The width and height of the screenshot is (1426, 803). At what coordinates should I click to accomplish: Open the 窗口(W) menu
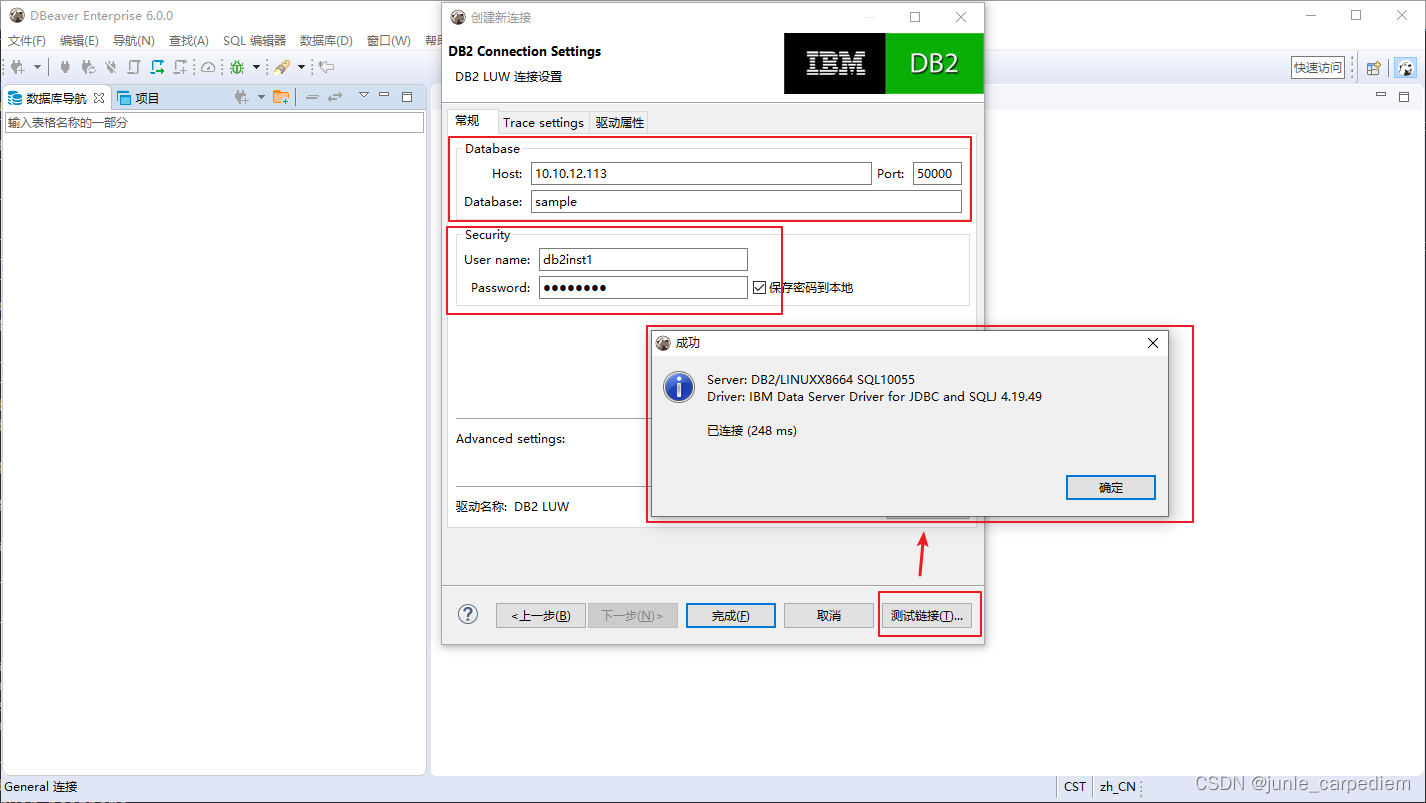[x=389, y=41]
